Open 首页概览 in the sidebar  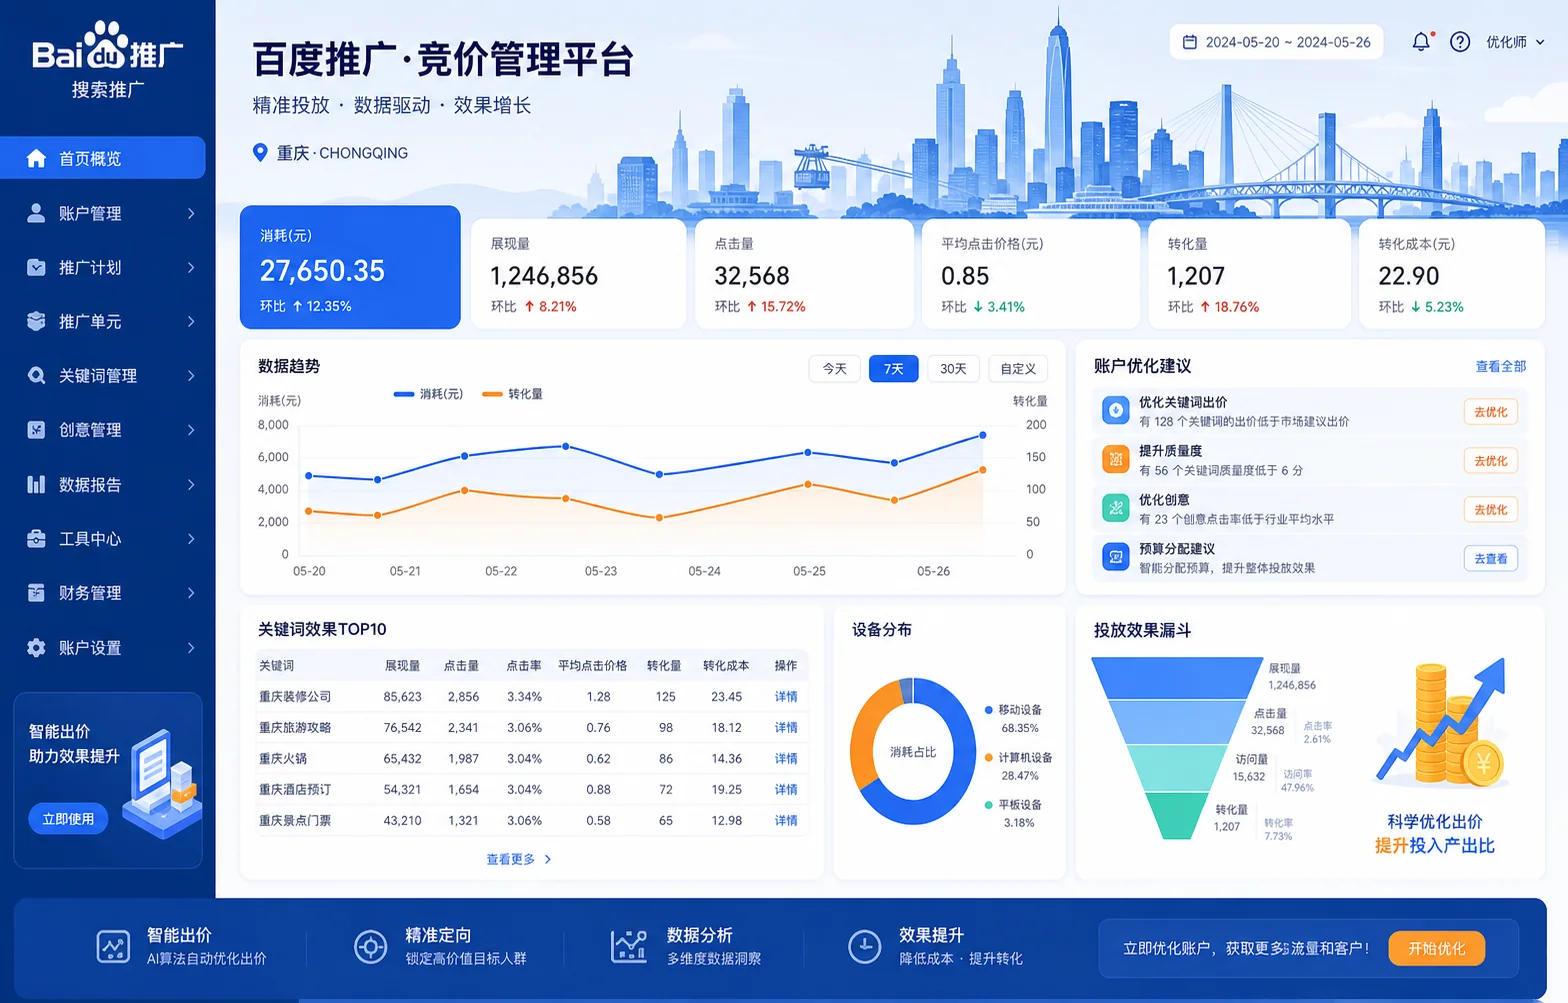[103, 158]
